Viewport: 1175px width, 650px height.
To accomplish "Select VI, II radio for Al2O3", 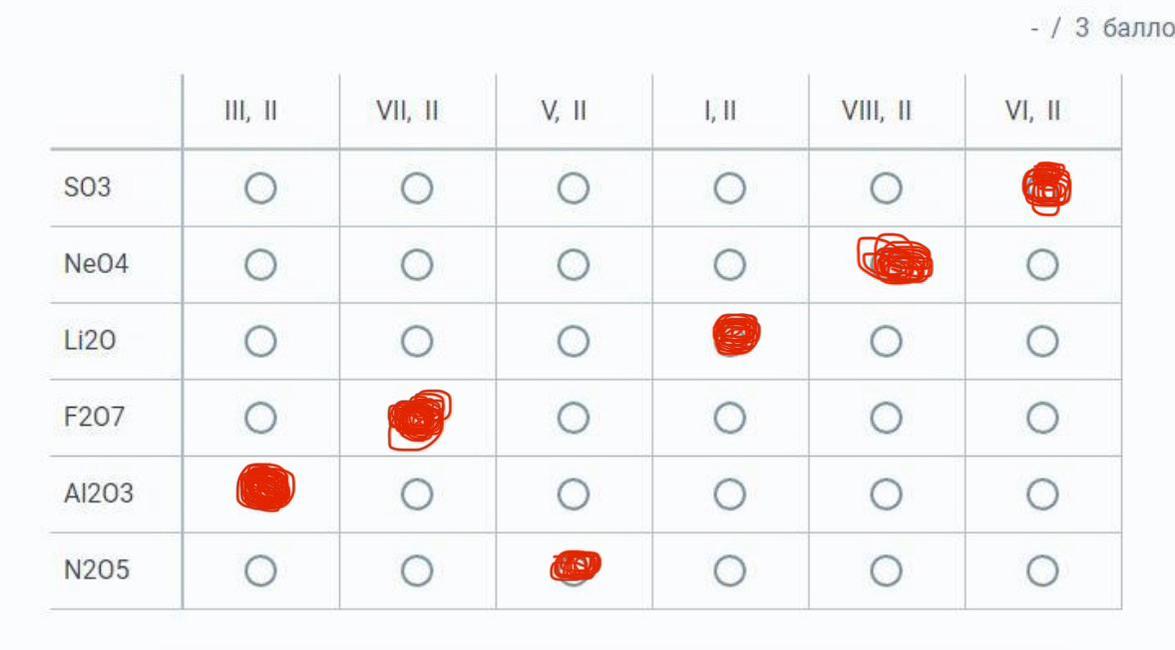I will [1042, 494].
